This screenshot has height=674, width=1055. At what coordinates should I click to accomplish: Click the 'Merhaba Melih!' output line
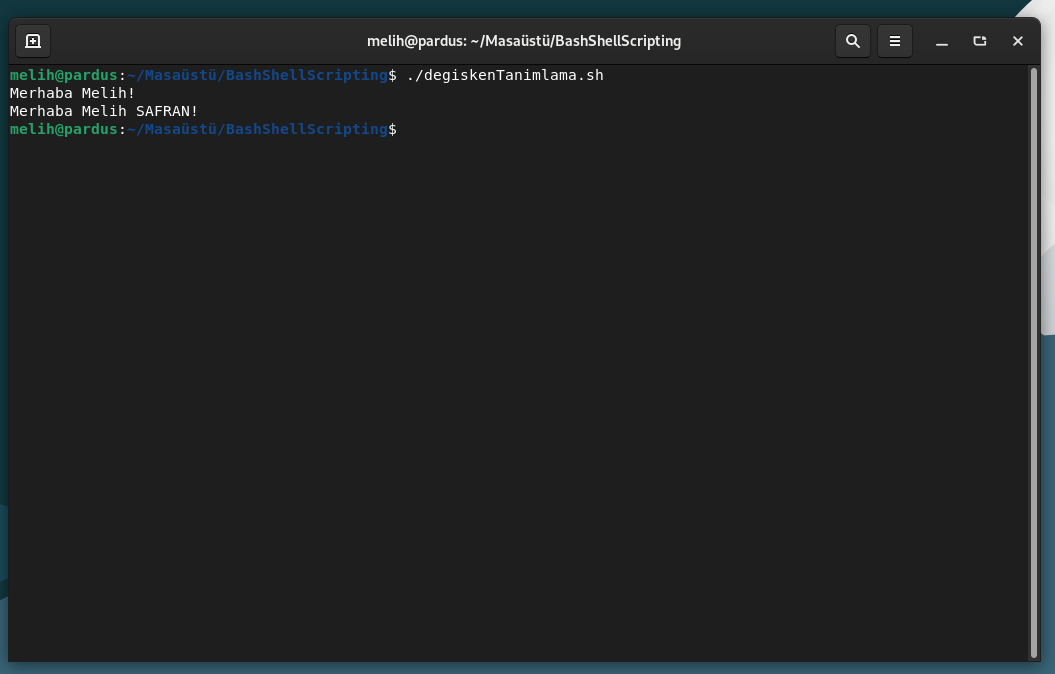(72, 93)
